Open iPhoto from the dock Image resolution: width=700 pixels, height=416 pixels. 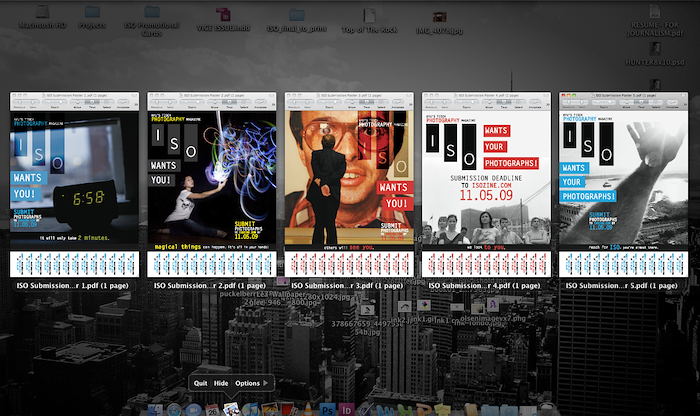tap(270, 410)
